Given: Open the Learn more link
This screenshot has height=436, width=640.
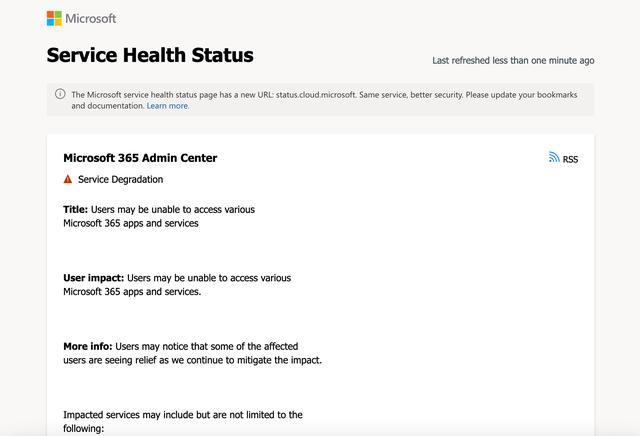Looking at the screenshot, I should point(168,106).
